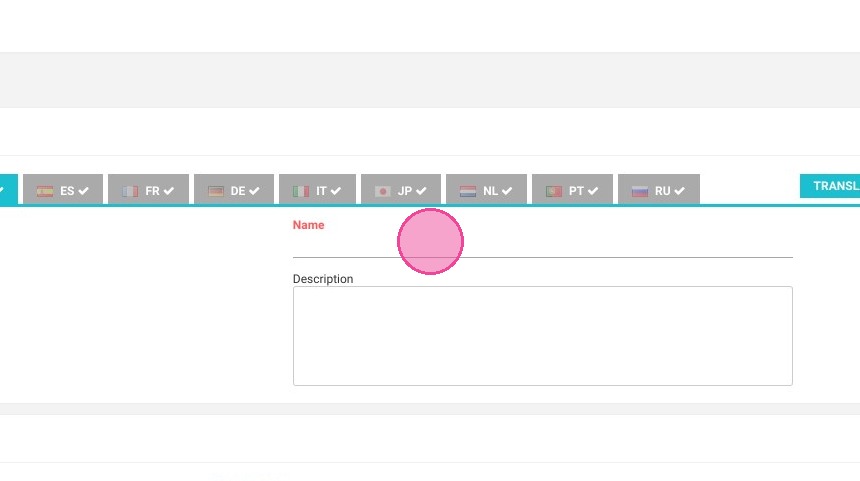The image size is (860, 481).
Task: Click the France flag icon
Action: (x=130, y=191)
